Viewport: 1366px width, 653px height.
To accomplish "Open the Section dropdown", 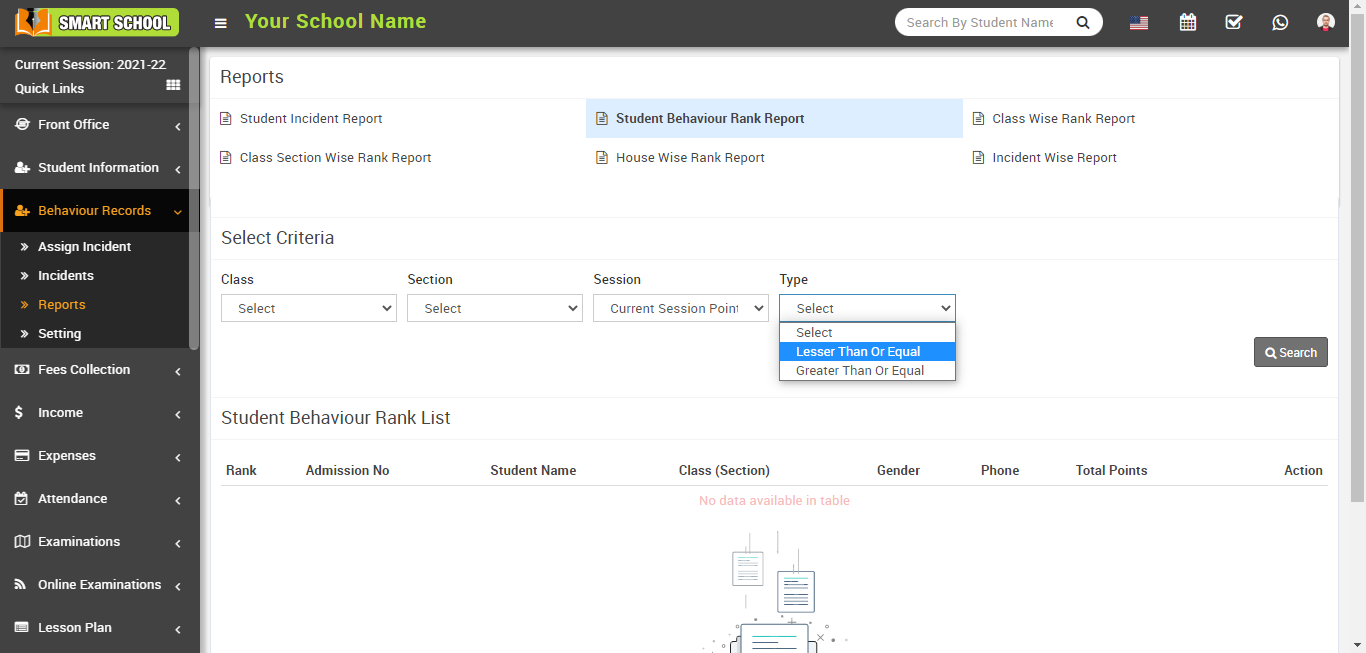I will pos(494,308).
